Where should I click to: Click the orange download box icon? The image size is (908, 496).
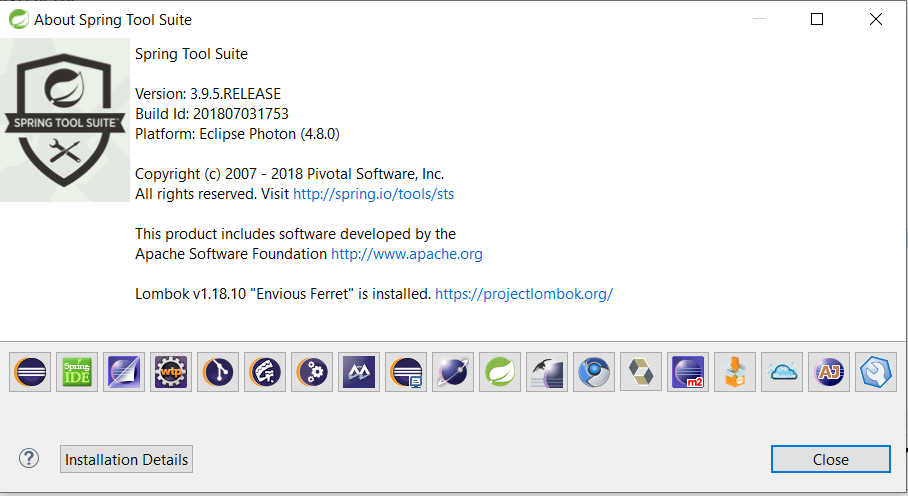coord(735,372)
